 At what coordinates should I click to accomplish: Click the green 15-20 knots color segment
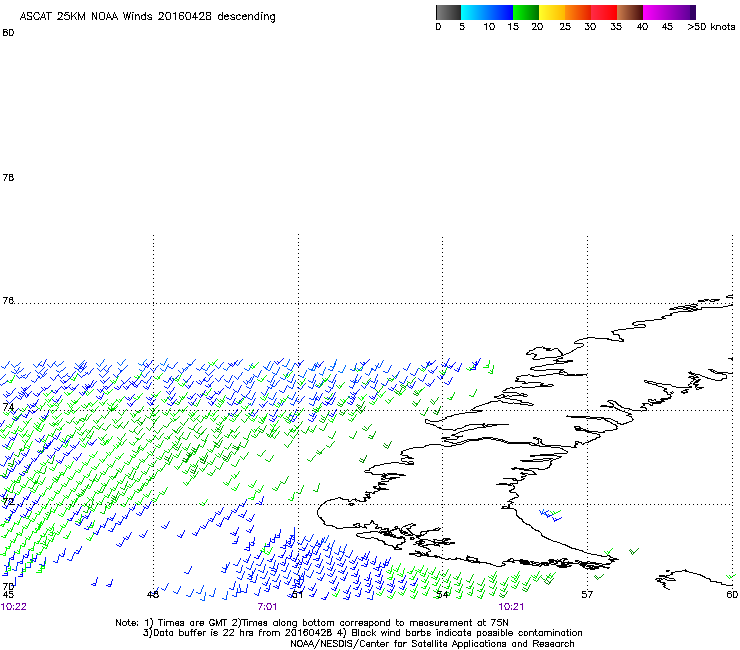pos(526,12)
